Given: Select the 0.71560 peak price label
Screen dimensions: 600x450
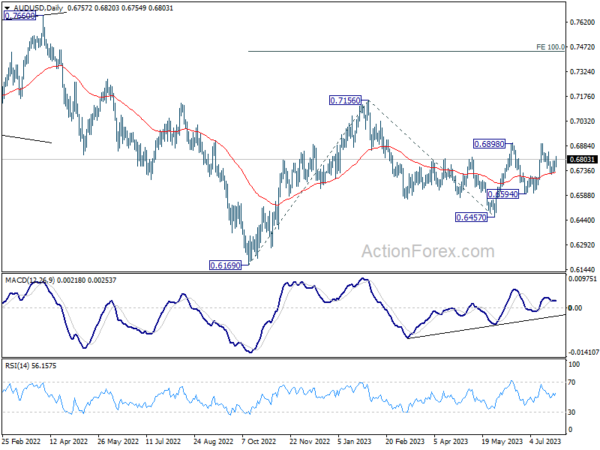Looking at the screenshot, I should tap(345, 101).
